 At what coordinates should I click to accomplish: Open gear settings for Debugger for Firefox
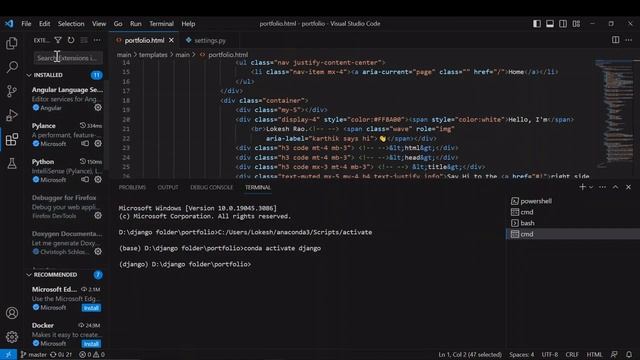(x=98, y=216)
